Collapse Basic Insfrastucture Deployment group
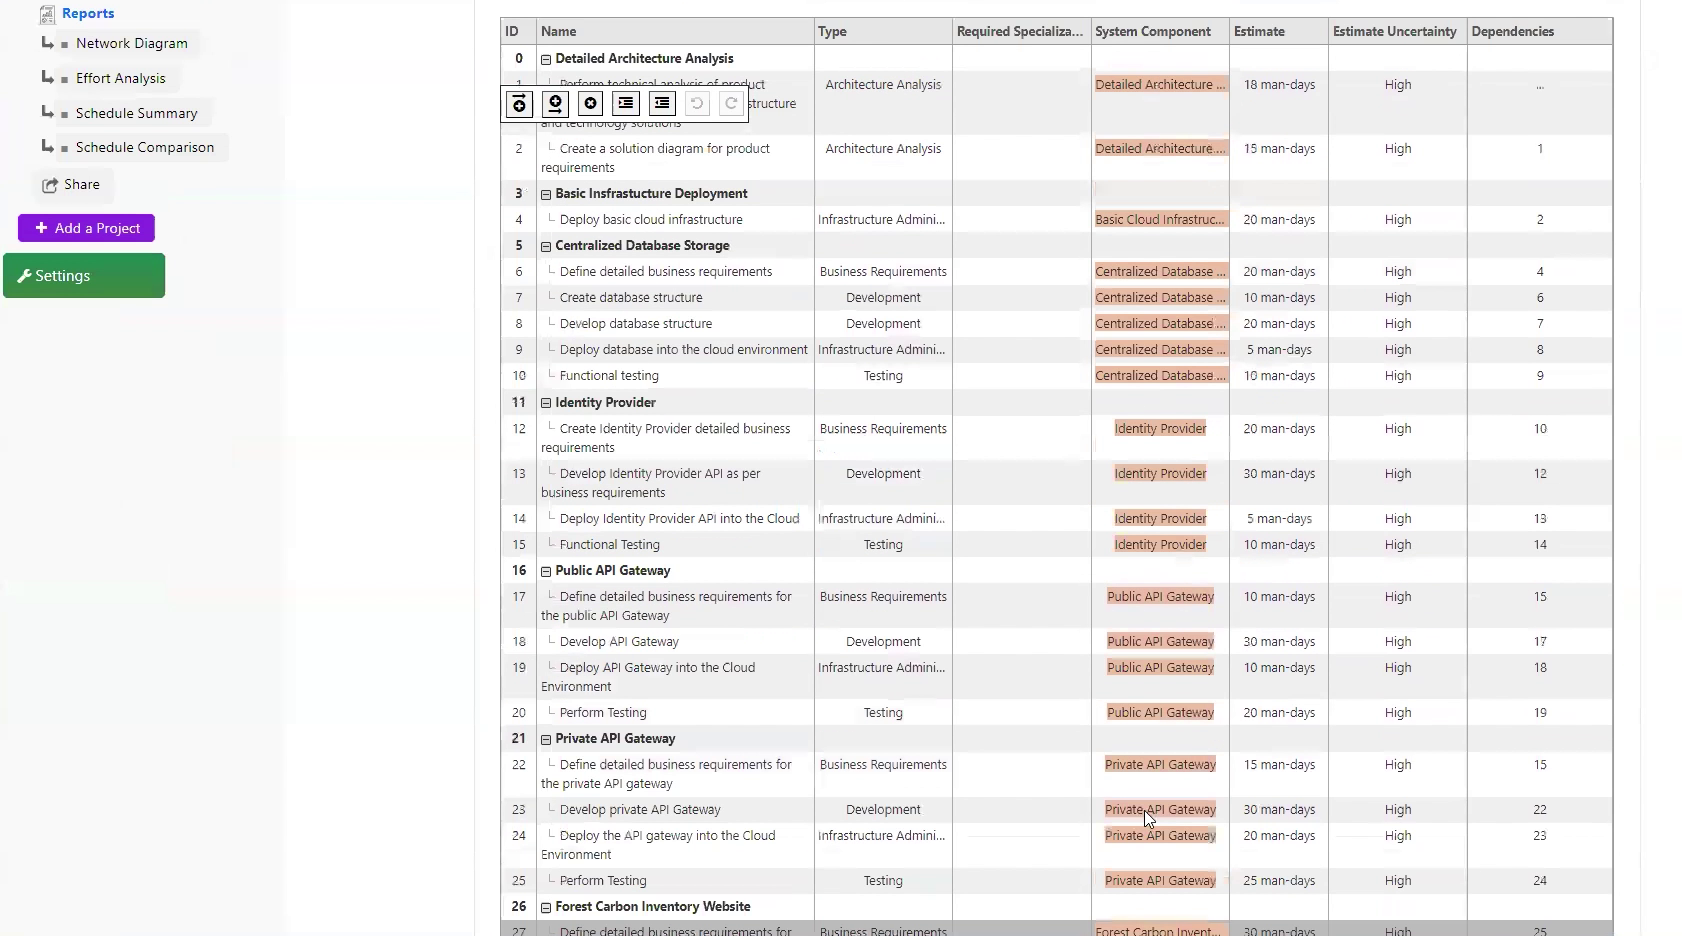The width and height of the screenshot is (1682, 936). [x=546, y=194]
